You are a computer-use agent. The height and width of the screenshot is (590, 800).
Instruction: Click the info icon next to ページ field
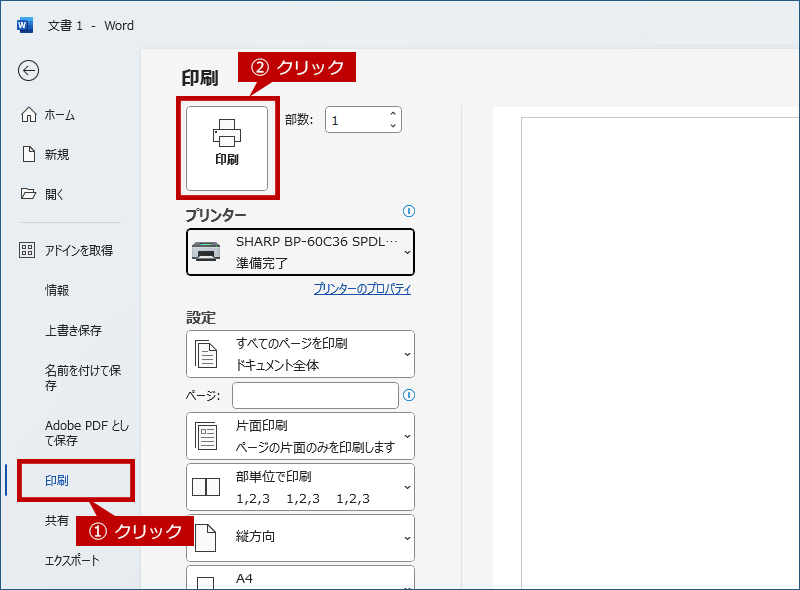click(408, 395)
